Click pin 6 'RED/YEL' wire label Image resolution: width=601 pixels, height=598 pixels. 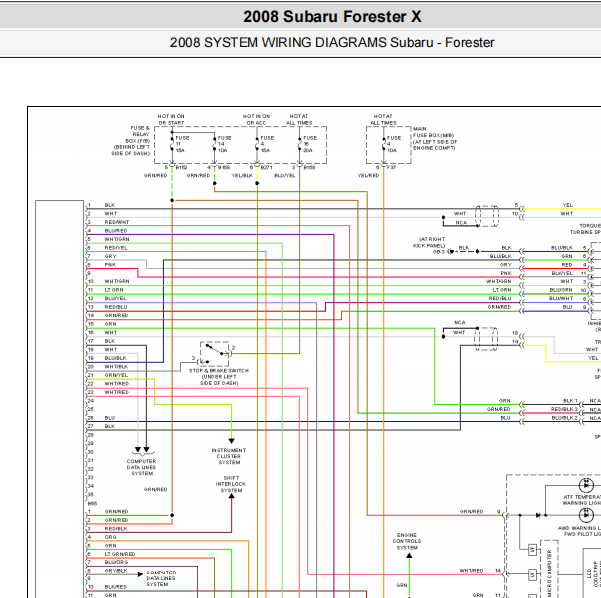pos(116,248)
